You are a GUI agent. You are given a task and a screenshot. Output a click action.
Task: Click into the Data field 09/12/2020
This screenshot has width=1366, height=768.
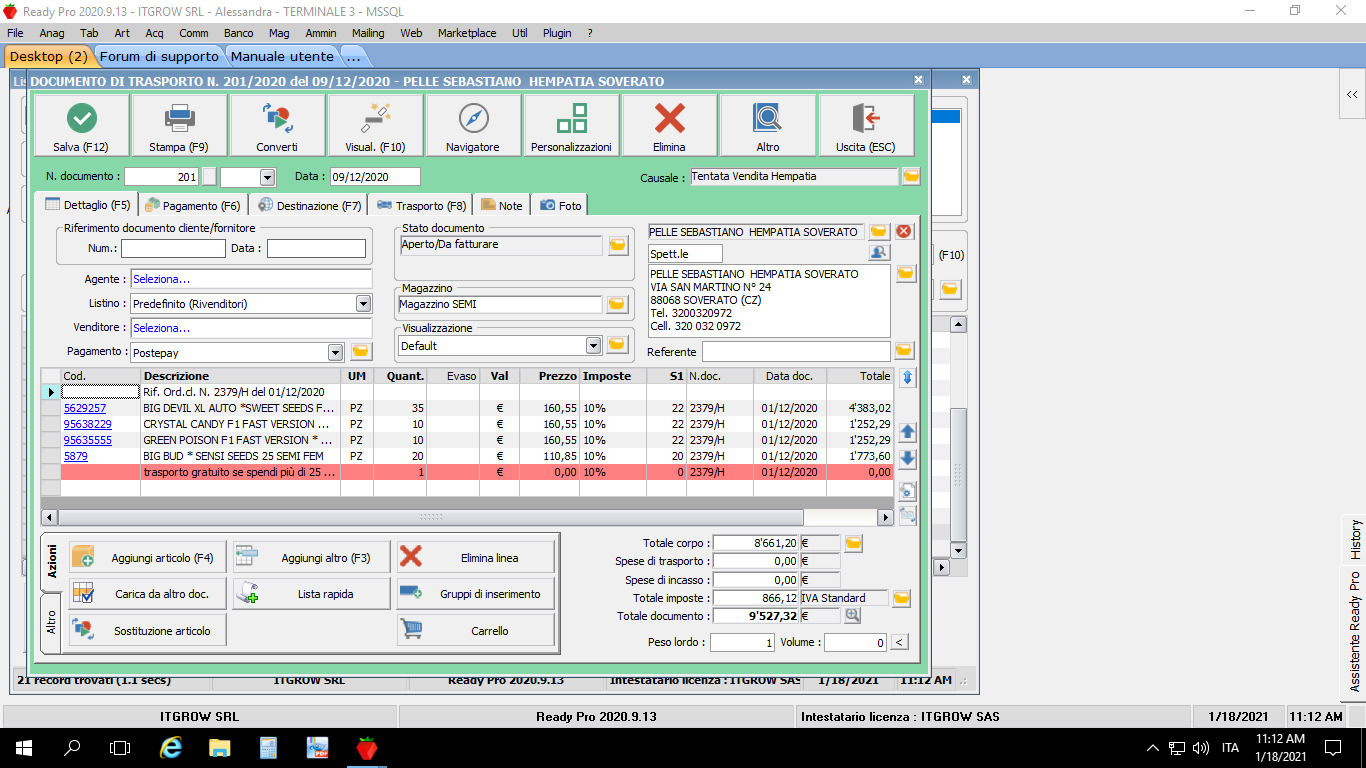[375, 177]
